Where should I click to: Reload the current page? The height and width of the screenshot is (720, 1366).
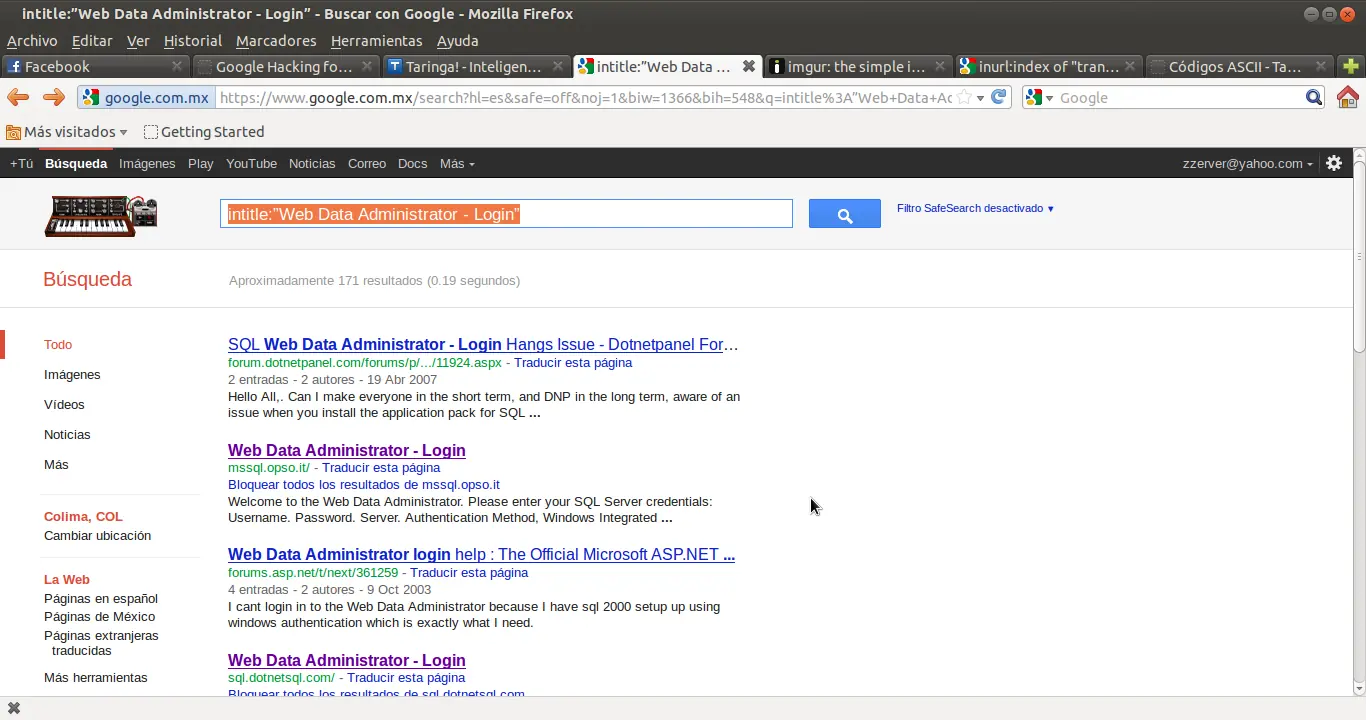click(x=998, y=97)
